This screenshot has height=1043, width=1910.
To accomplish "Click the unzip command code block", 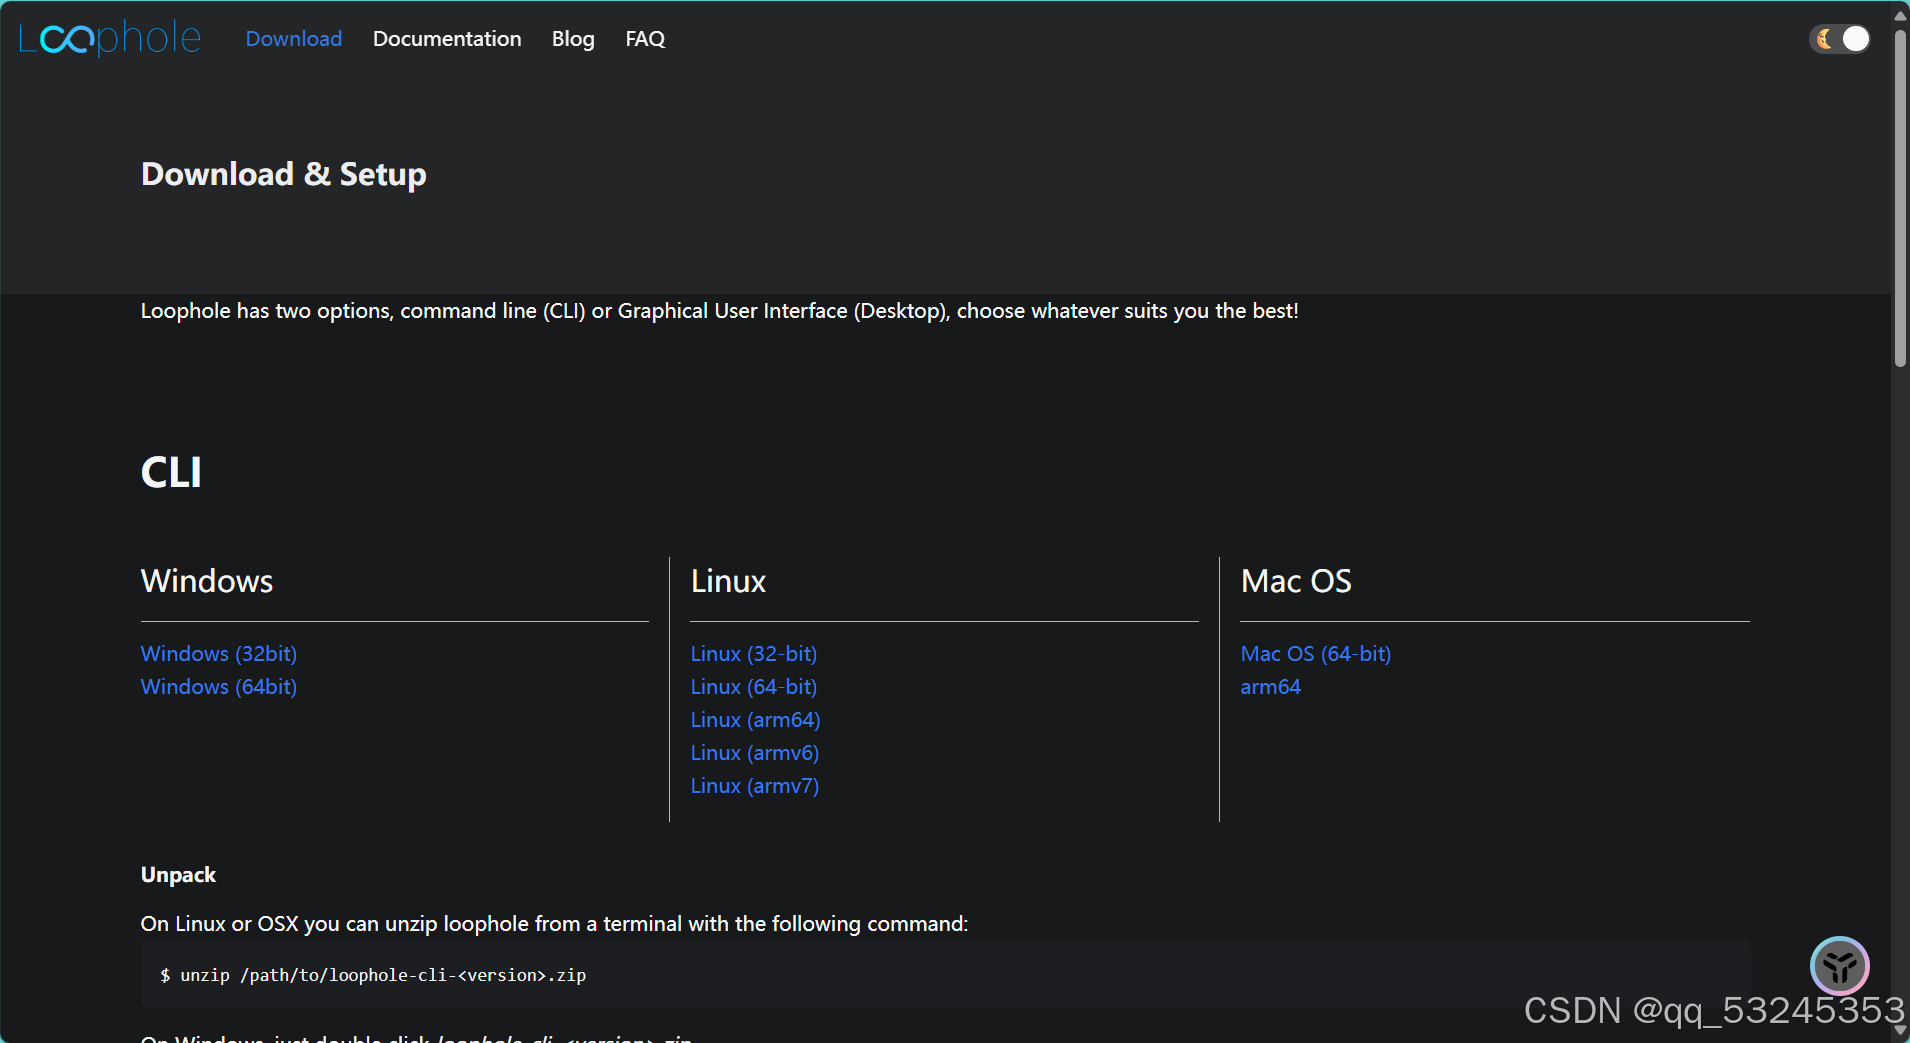I will click(x=946, y=975).
